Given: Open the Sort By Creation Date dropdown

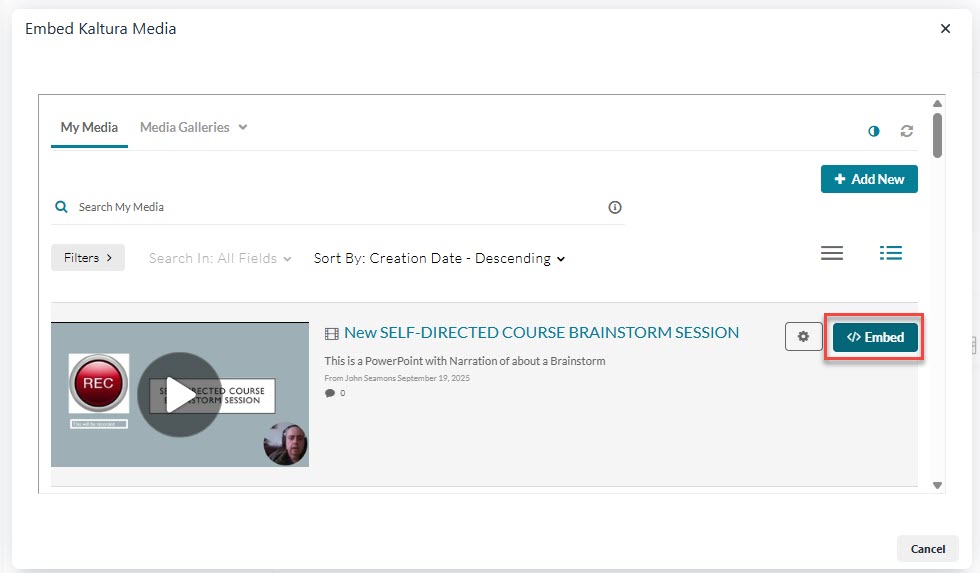Looking at the screenshot, I should click(439, 258).
